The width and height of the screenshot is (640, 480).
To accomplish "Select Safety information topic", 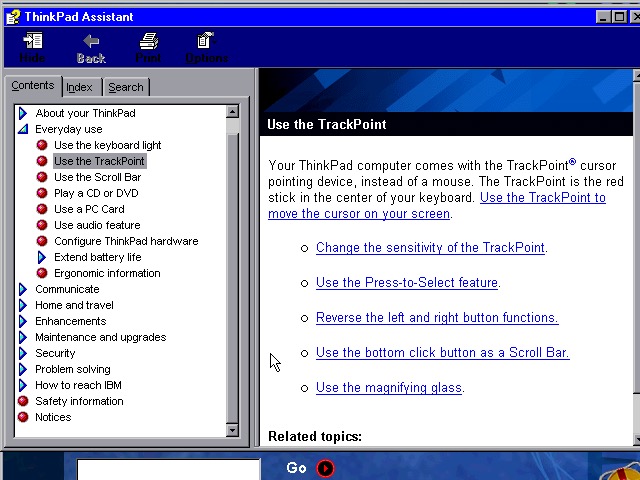I will 79,401.
